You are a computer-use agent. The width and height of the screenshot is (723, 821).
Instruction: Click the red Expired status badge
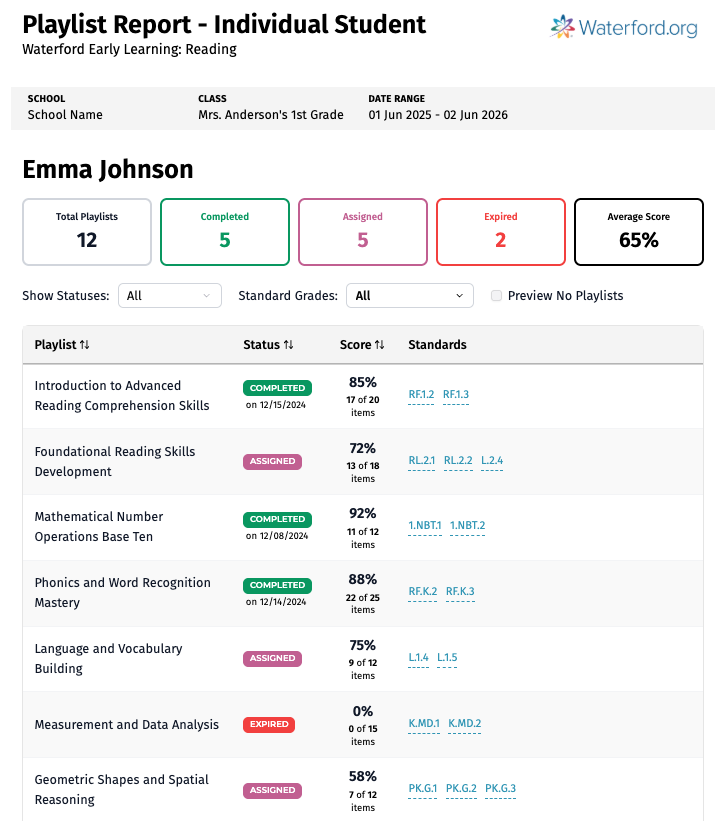[269, 724]
